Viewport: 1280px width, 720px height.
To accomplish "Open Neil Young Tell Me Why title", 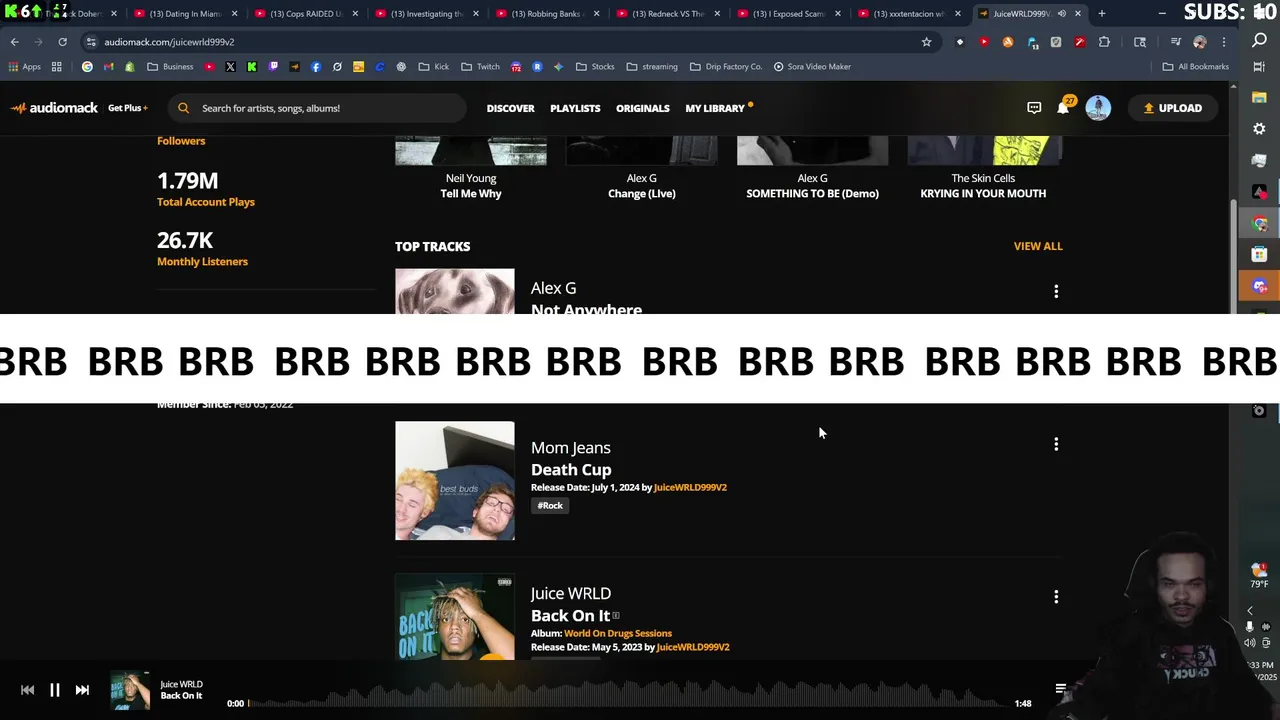I will click(471, 194).
